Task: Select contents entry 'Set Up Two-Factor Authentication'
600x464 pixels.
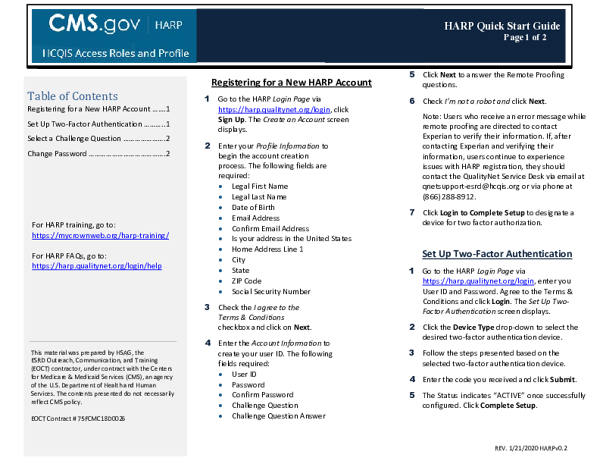Action: 98,124
